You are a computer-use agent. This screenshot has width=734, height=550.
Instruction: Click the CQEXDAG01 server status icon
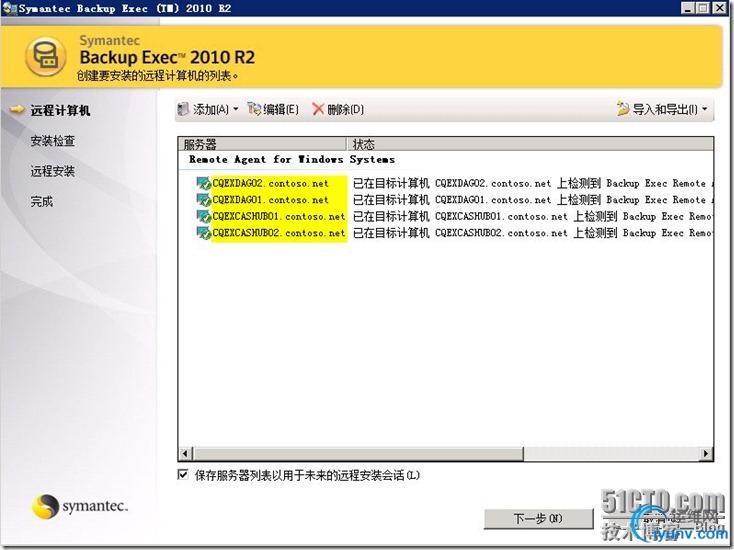pos(204,200)
